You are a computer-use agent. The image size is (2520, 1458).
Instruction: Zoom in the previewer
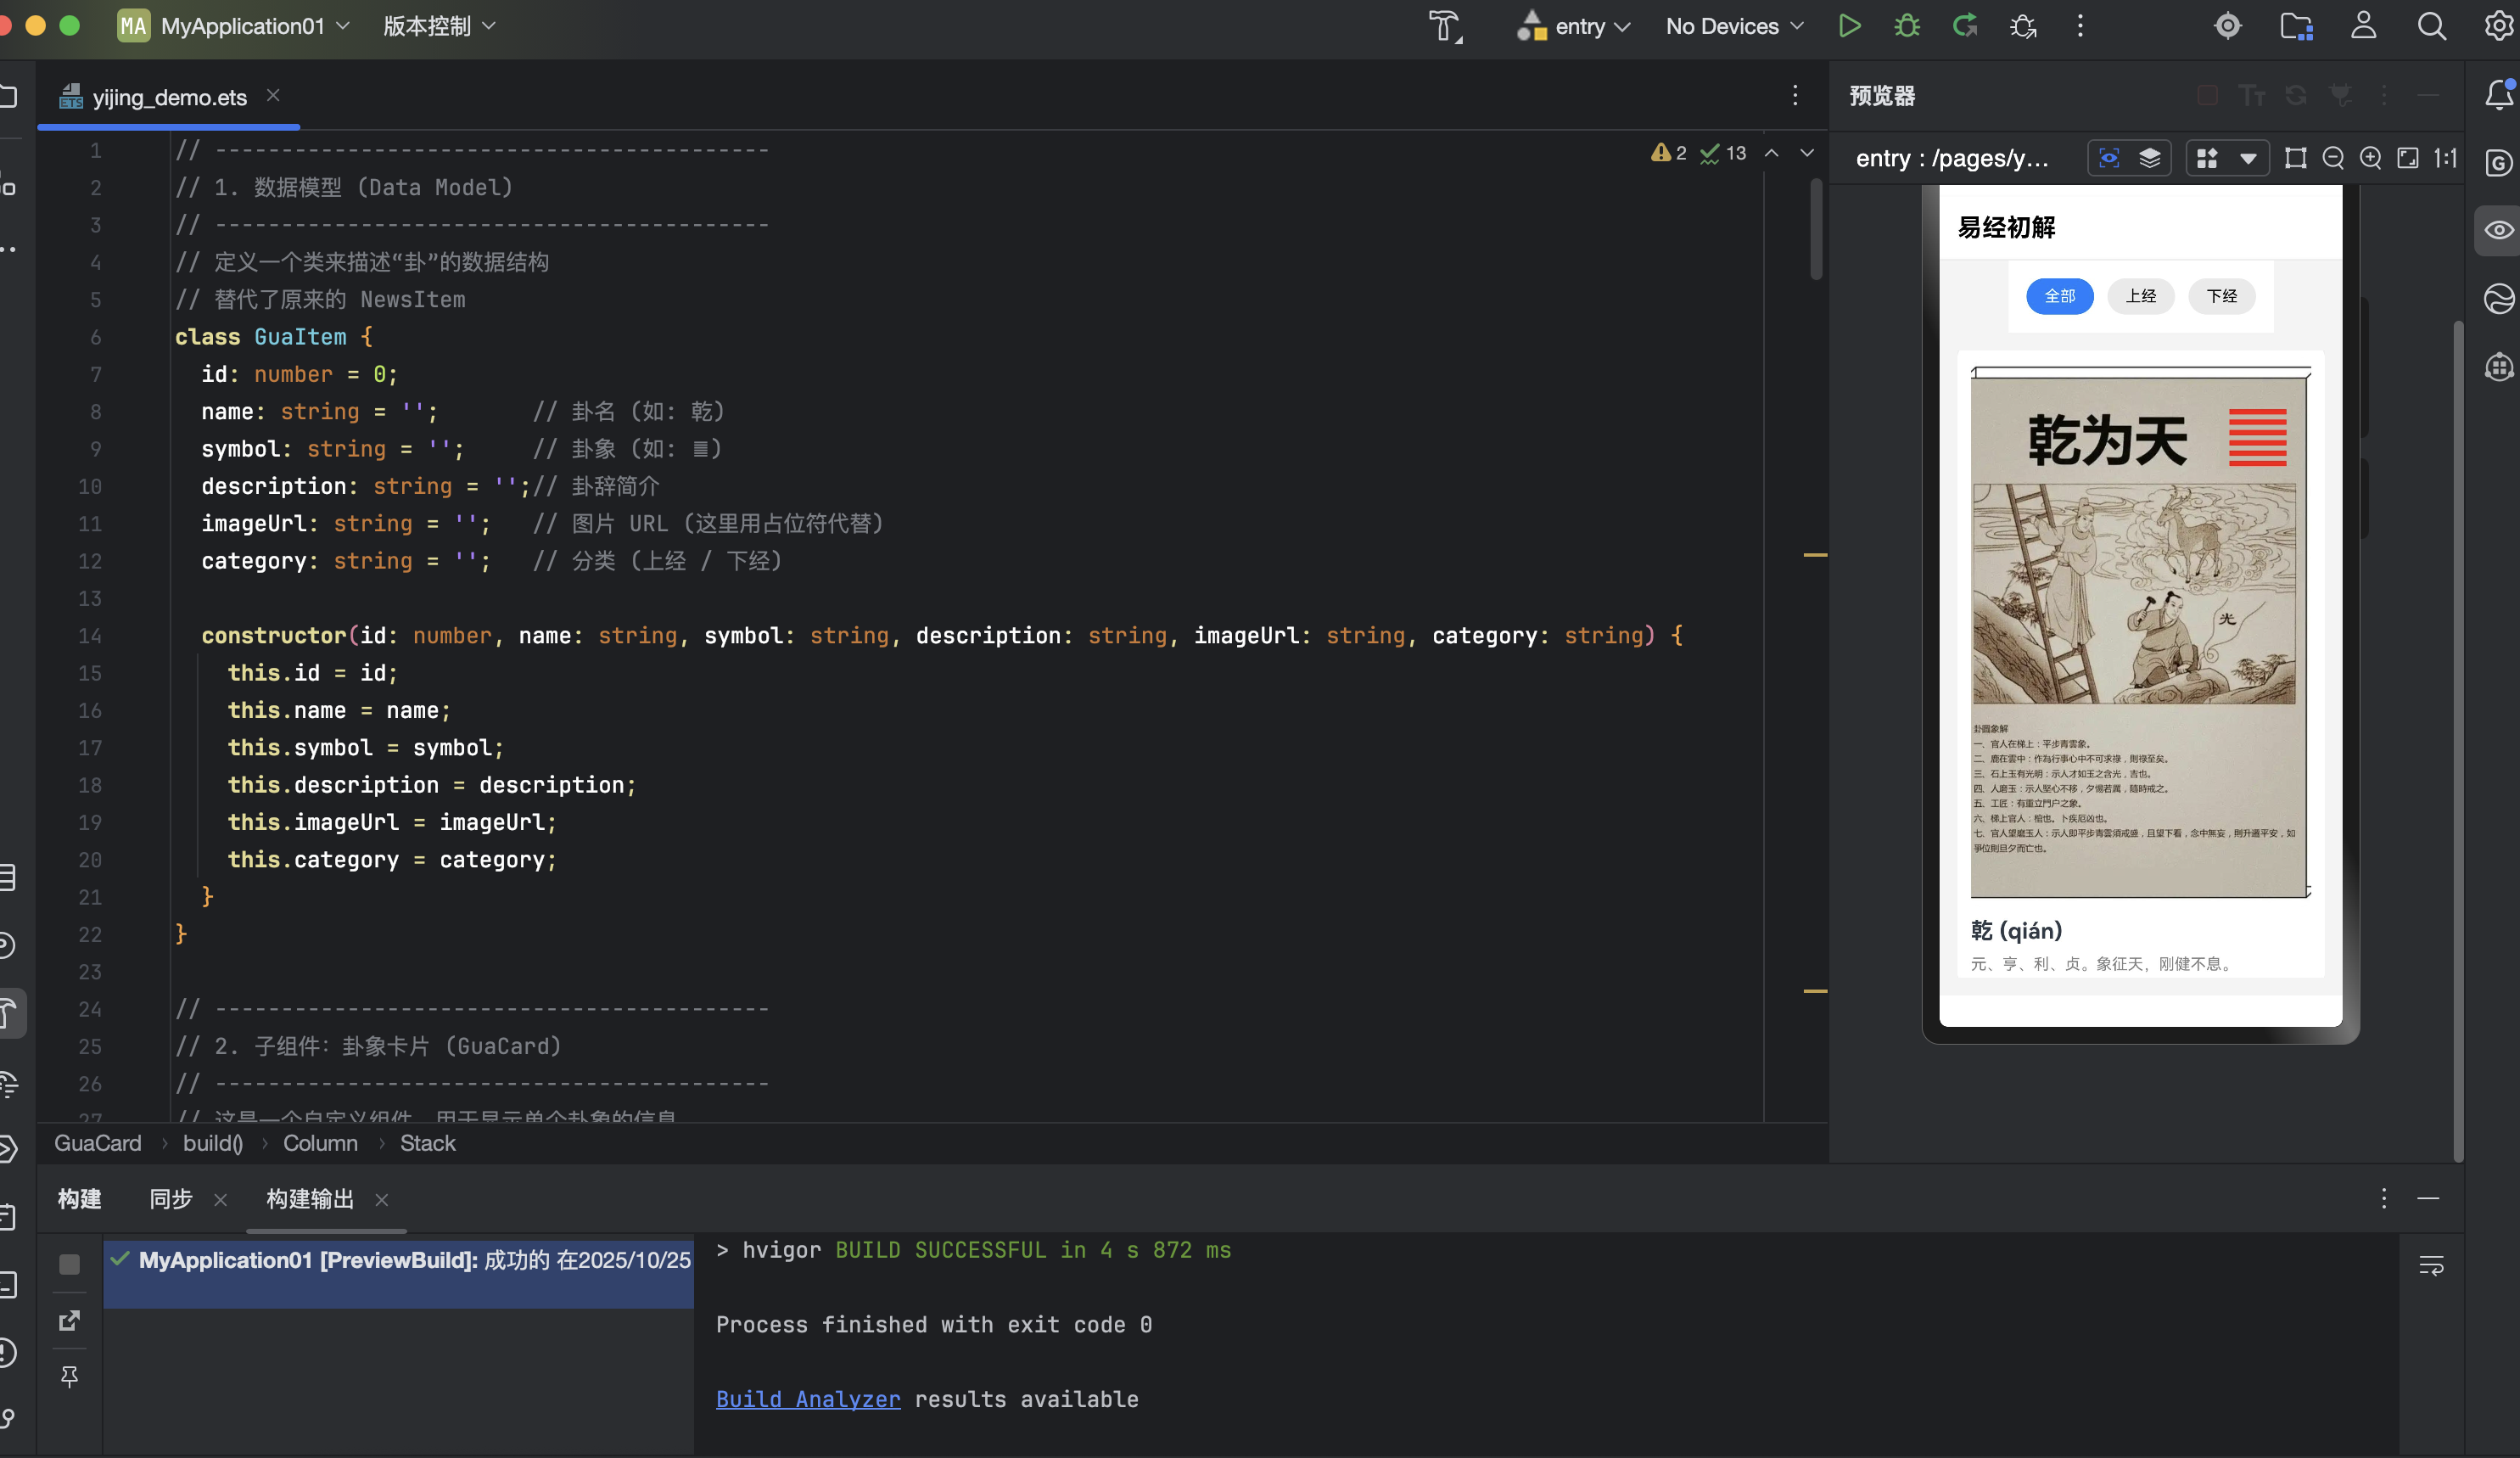click(2370, 158)
